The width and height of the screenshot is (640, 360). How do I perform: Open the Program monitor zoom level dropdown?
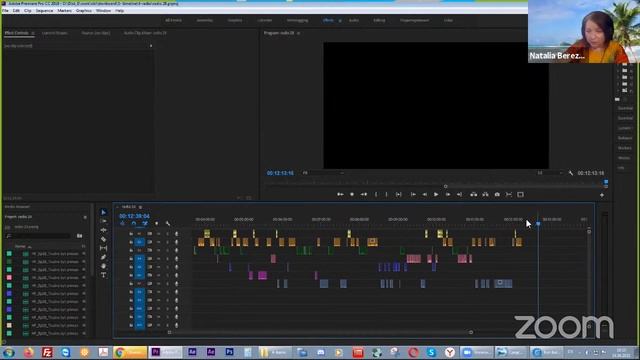pos(322,173)
